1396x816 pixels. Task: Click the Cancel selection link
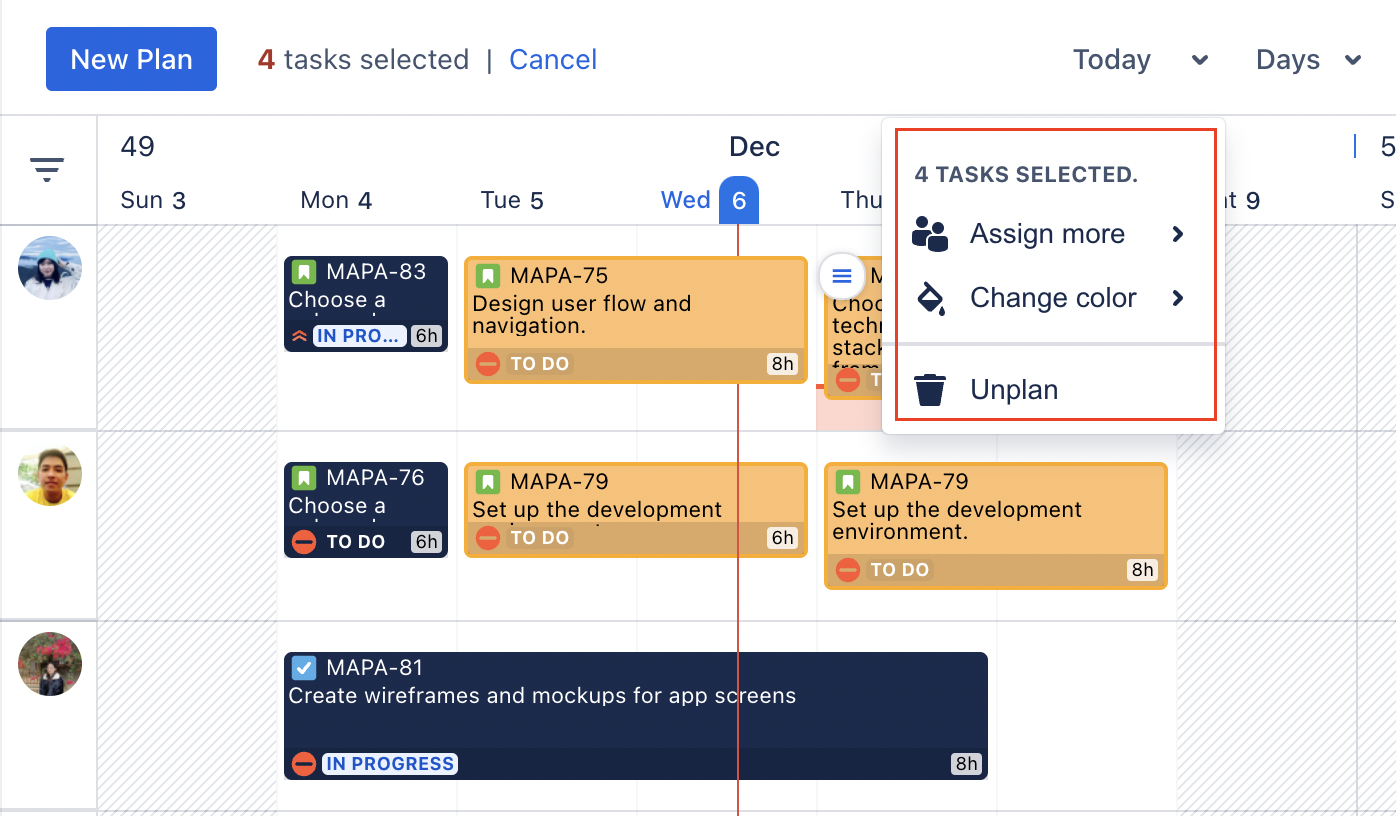[553, 60]
